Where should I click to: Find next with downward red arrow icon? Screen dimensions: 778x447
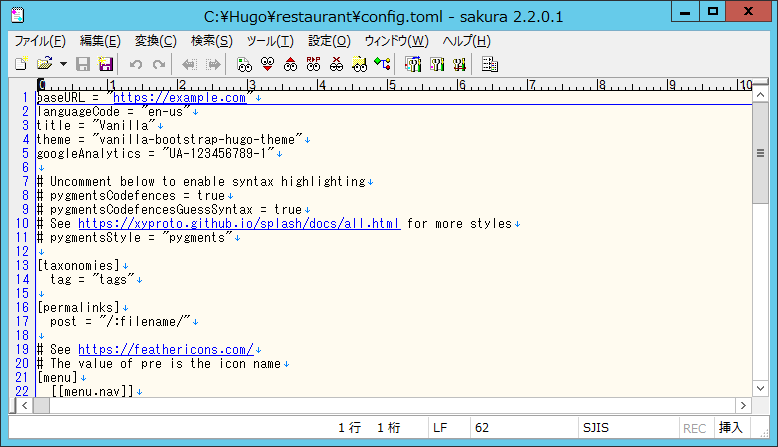pos(267,64)
